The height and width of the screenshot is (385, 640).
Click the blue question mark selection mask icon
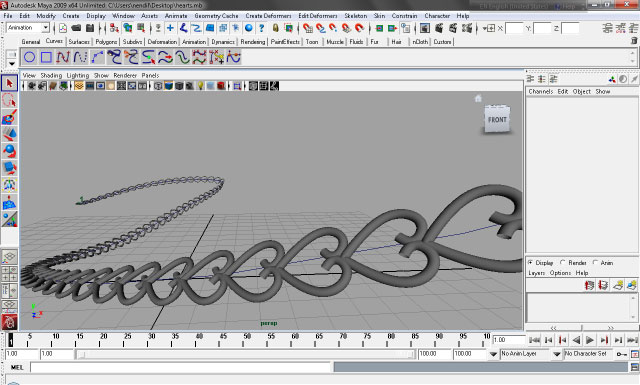pyautogui.click(x=262, y=28)
